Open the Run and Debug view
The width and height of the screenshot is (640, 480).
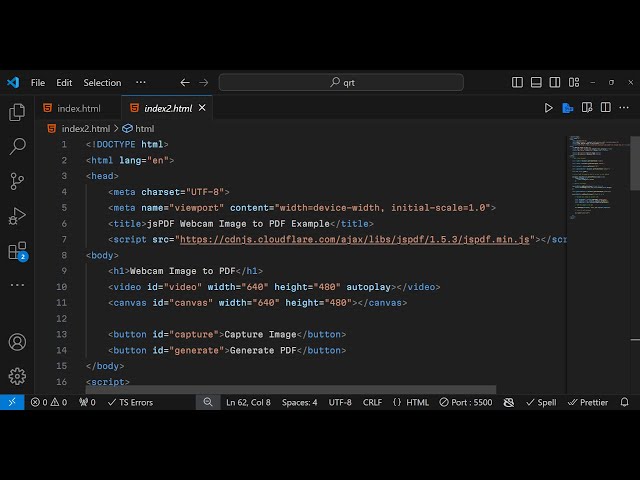click(x=17, y=216)
